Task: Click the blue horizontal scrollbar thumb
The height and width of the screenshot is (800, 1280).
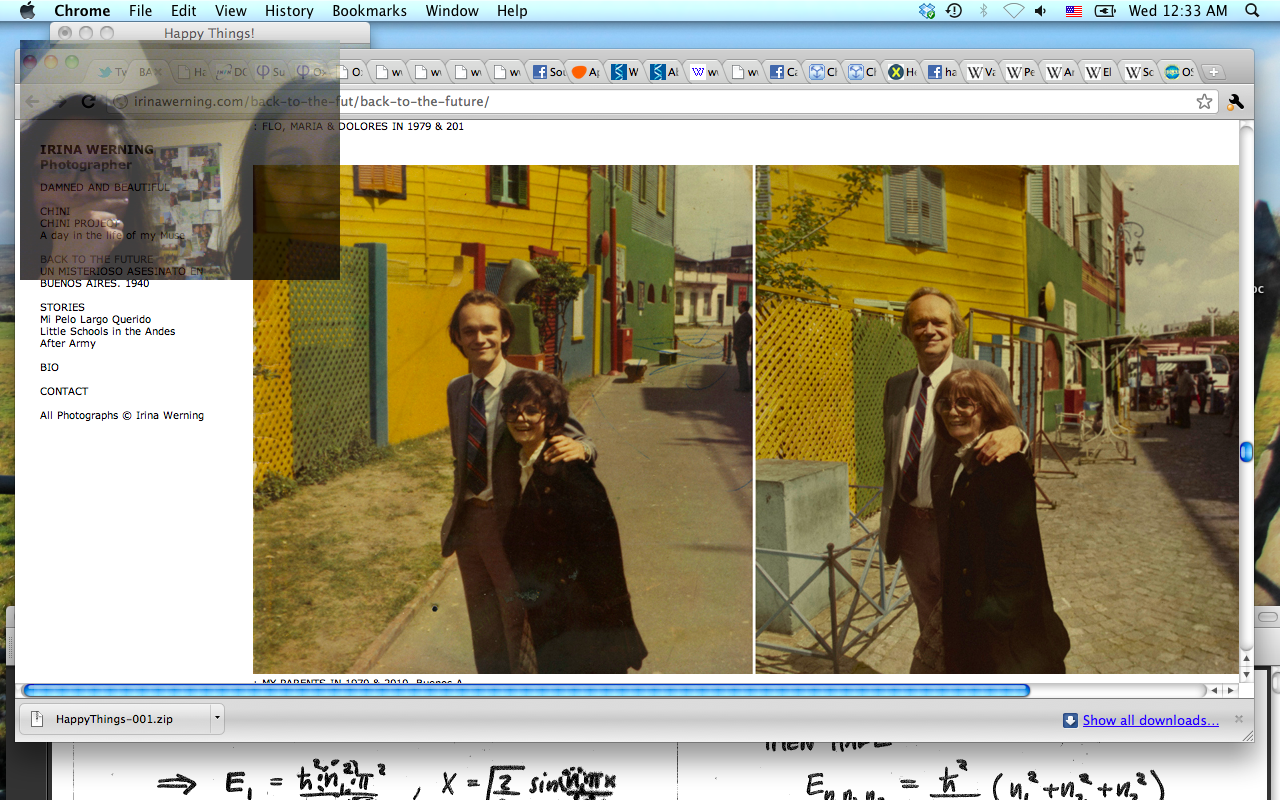Action: click(x=525, y=690)
